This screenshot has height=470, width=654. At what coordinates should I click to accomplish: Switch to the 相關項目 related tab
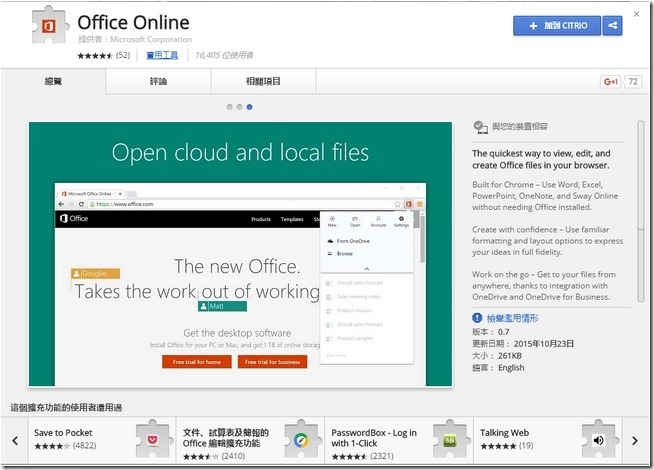264,81
